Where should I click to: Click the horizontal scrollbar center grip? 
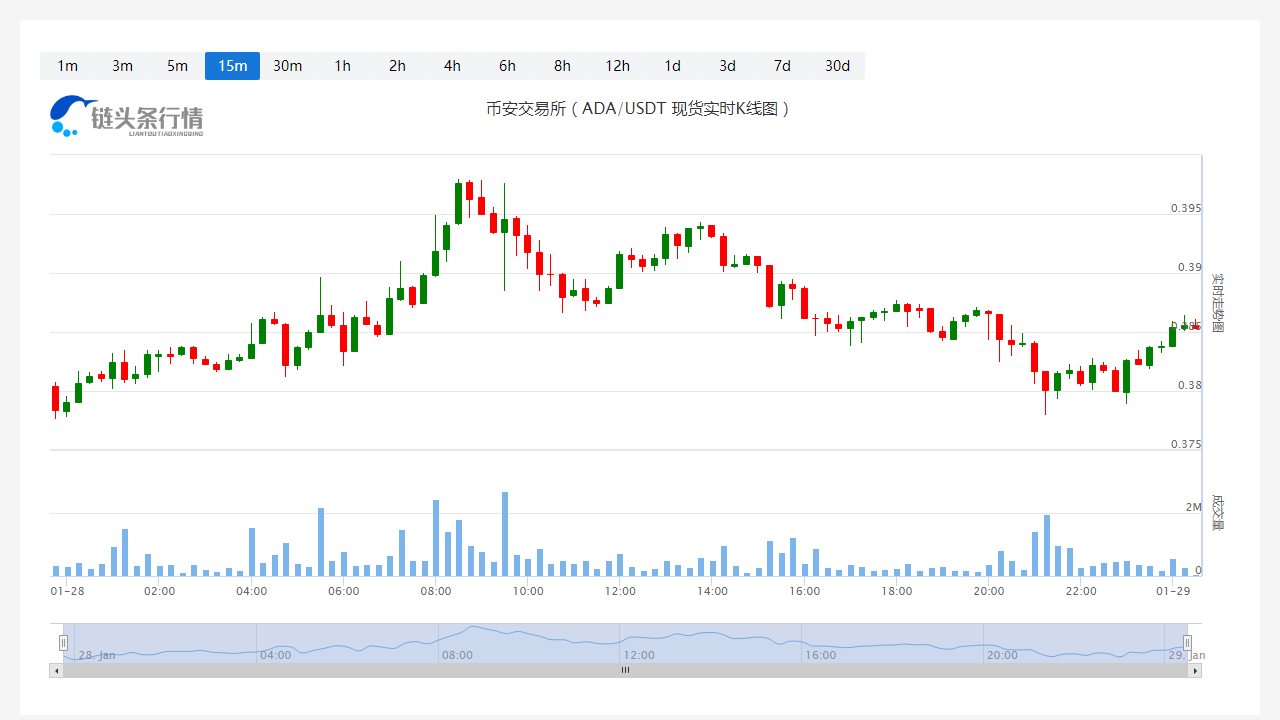point(625,671)
